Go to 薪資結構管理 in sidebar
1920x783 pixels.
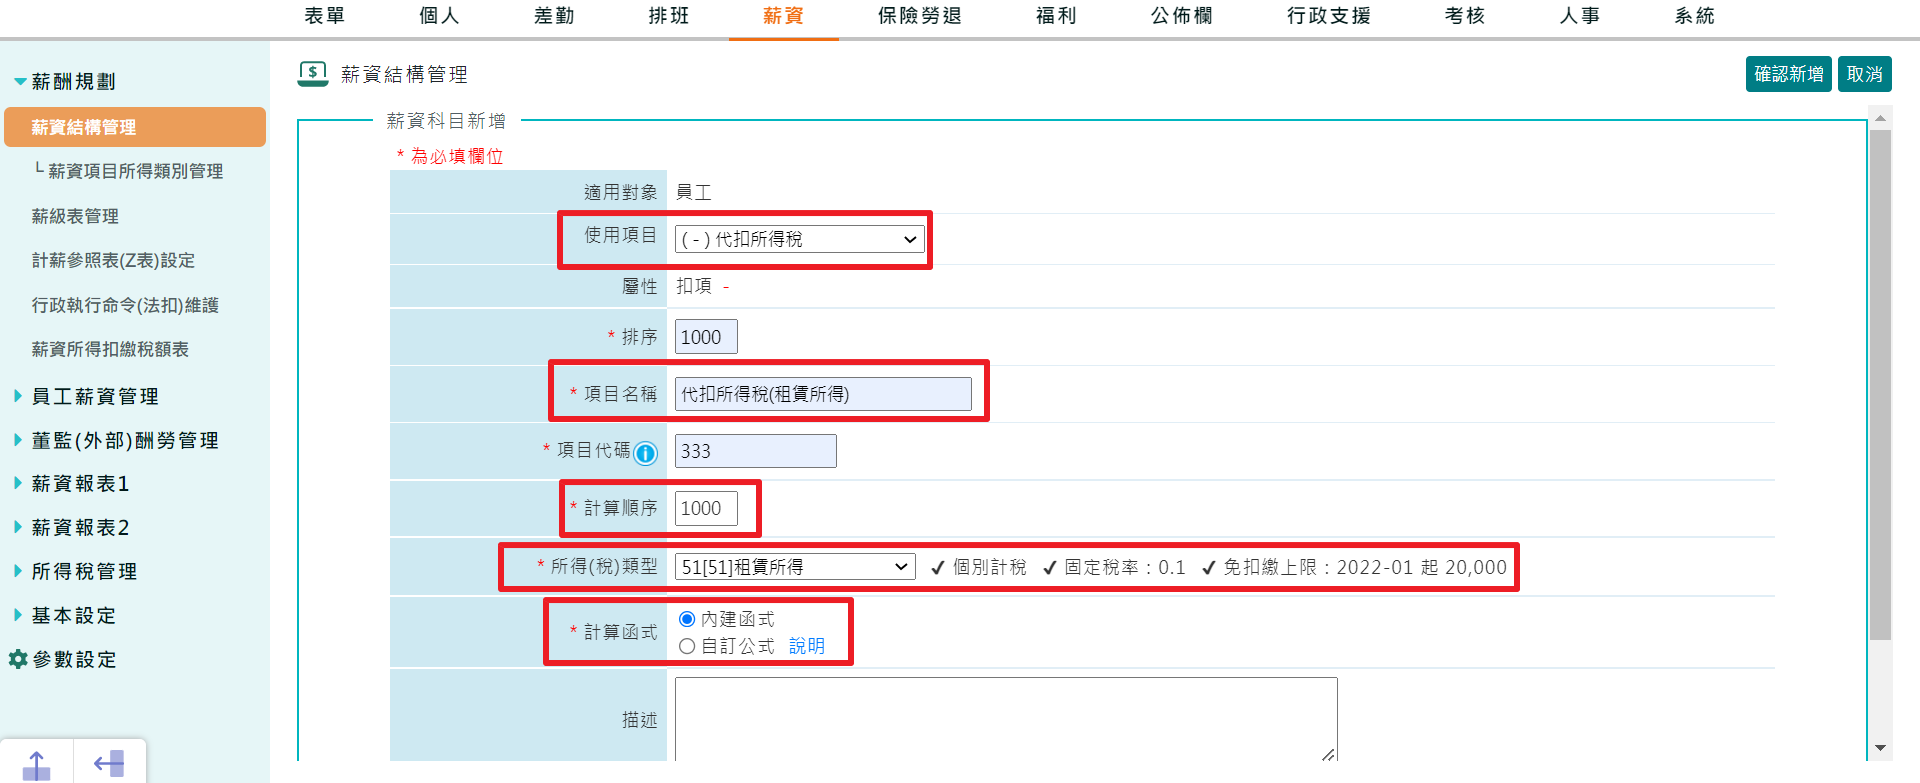(135, 127)
